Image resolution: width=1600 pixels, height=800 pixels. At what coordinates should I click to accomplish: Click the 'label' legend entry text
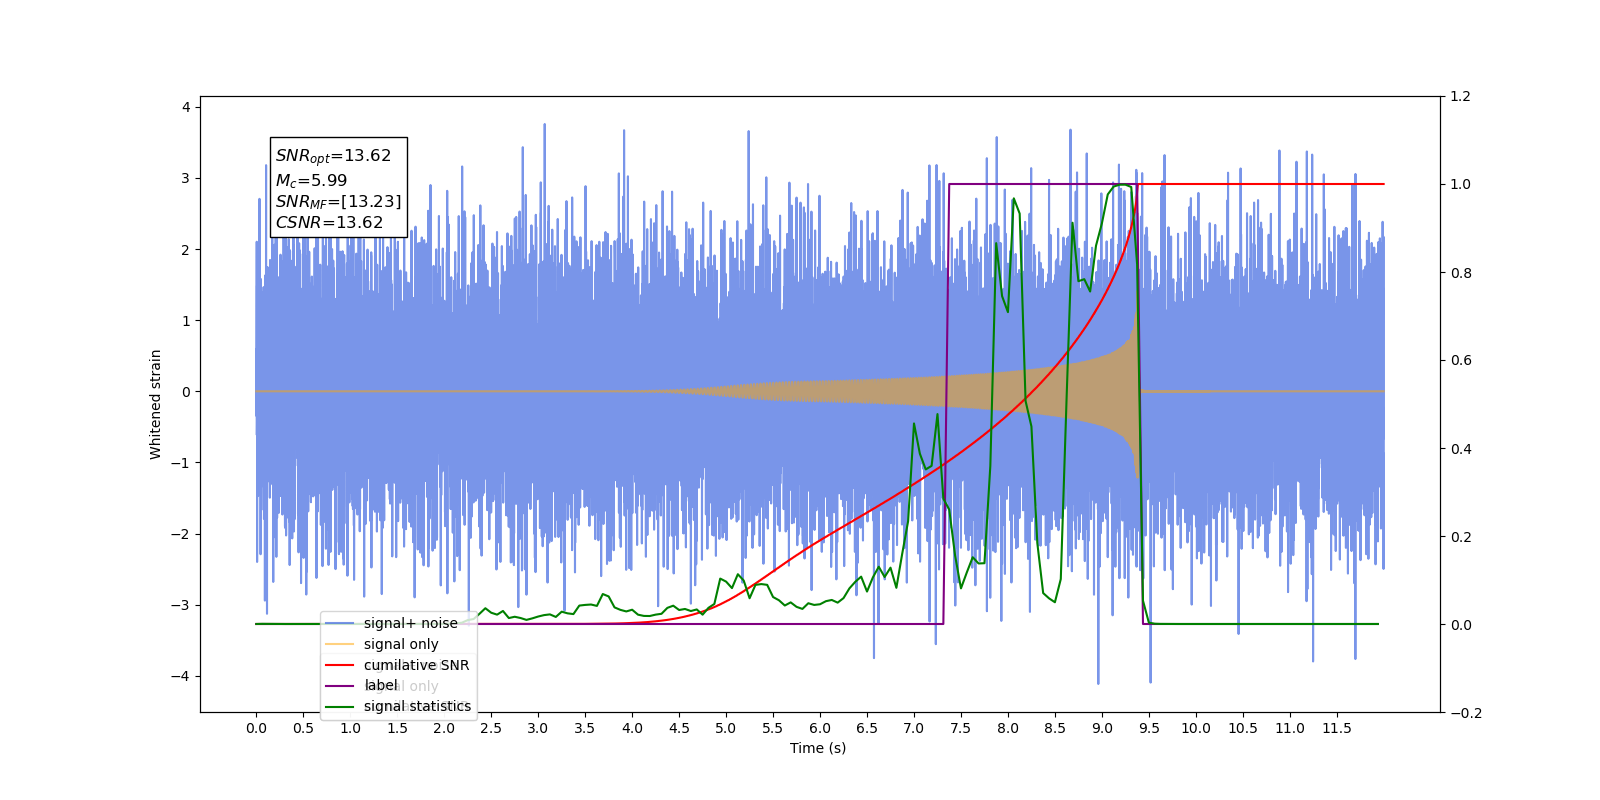pyautogui.click(x=381, y=685)
